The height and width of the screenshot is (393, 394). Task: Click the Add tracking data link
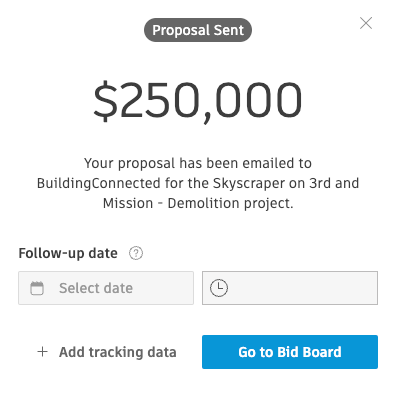point(107,352)
